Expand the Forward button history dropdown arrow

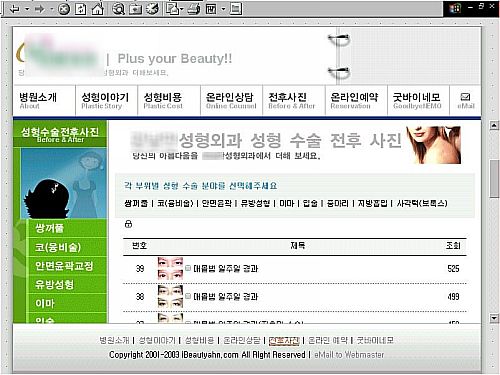pyautogui.click(x=52, y=9)
